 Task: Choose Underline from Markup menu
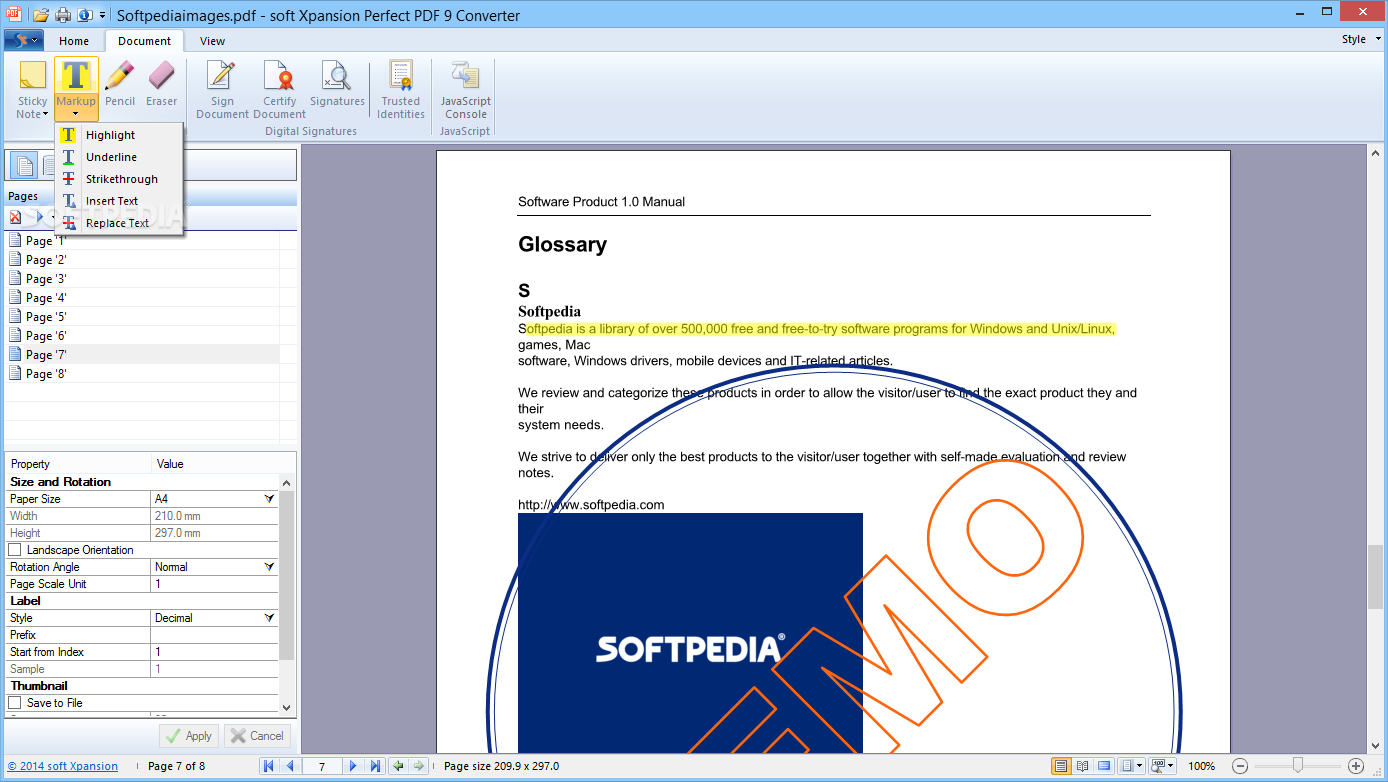119,157
